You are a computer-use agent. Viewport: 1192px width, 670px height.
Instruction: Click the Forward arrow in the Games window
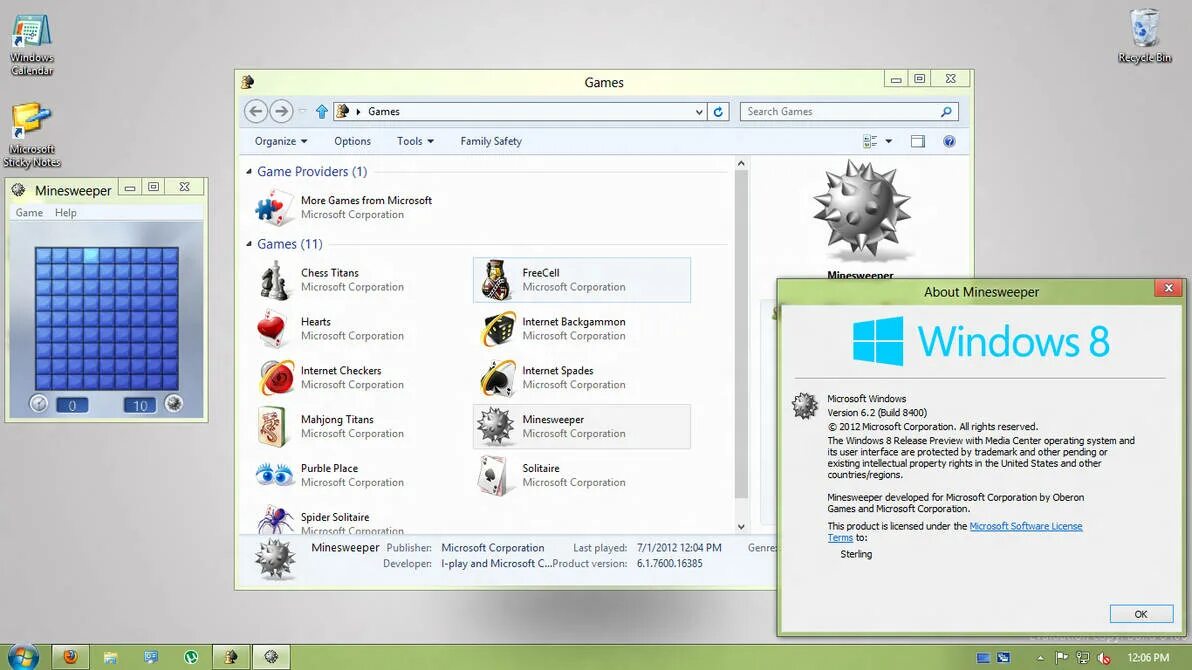[281, 111]
